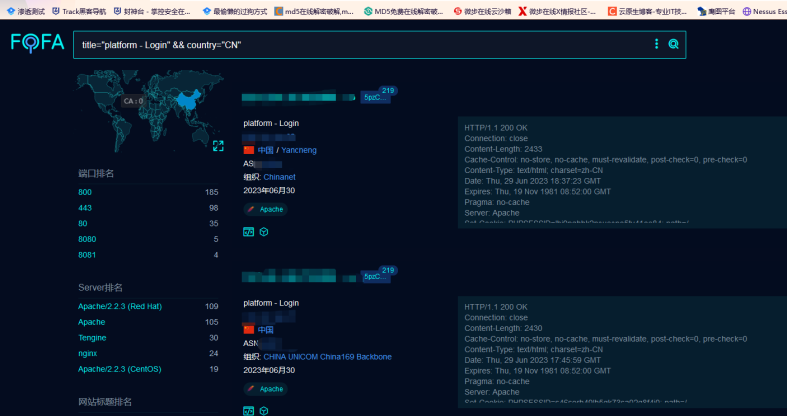The width and height of the screenshot is (787, 416).
Task: Filter by server nginx
Action: click(x=87, y=353)
